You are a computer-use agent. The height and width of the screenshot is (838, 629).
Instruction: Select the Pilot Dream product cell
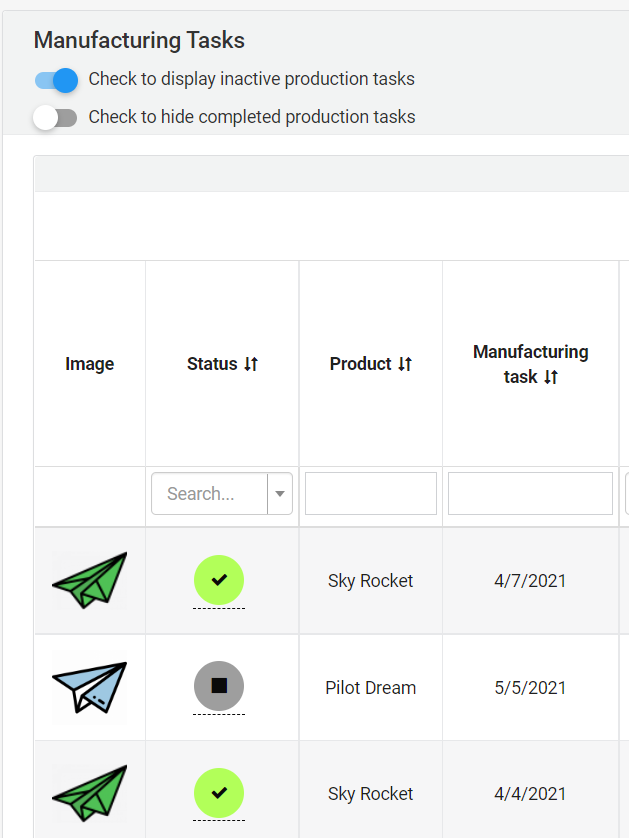[x=371, y=688]
